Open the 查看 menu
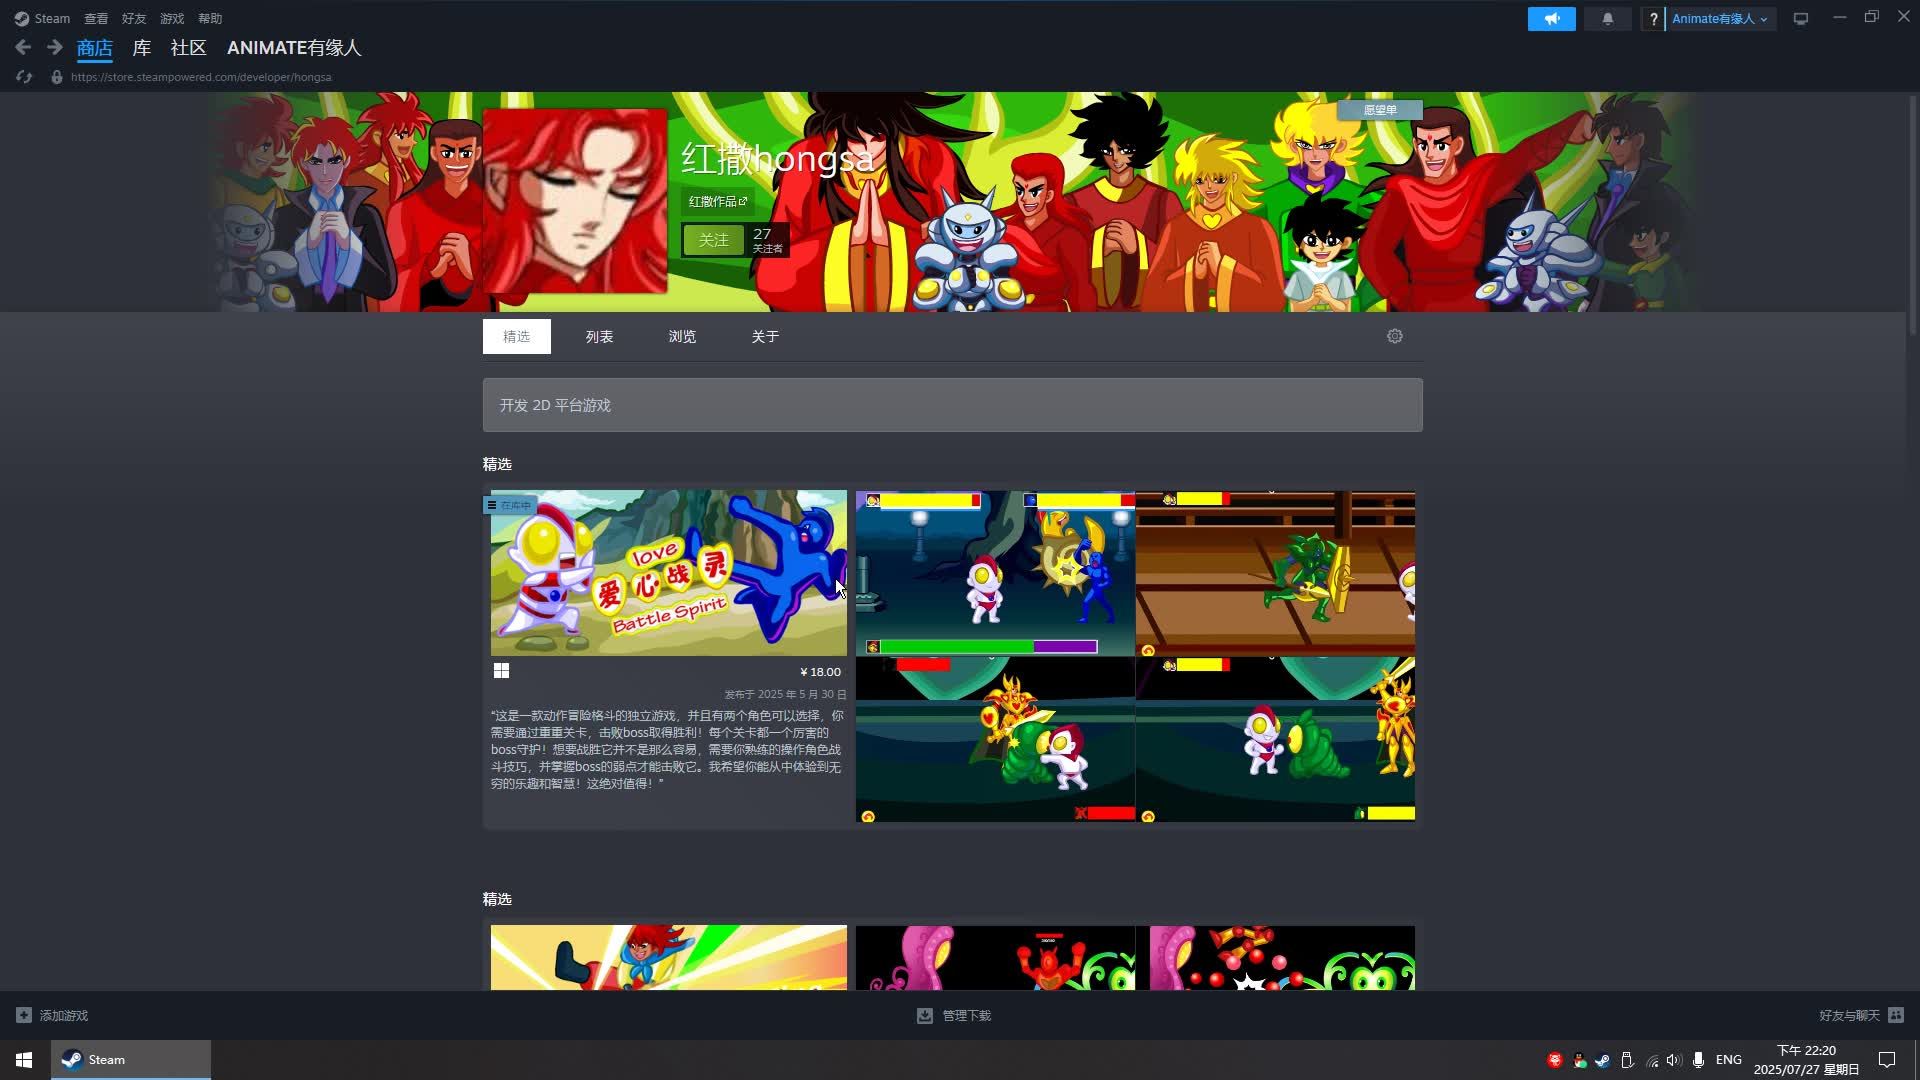Screen dimensions: 1920x1080 tap(96, 19)
